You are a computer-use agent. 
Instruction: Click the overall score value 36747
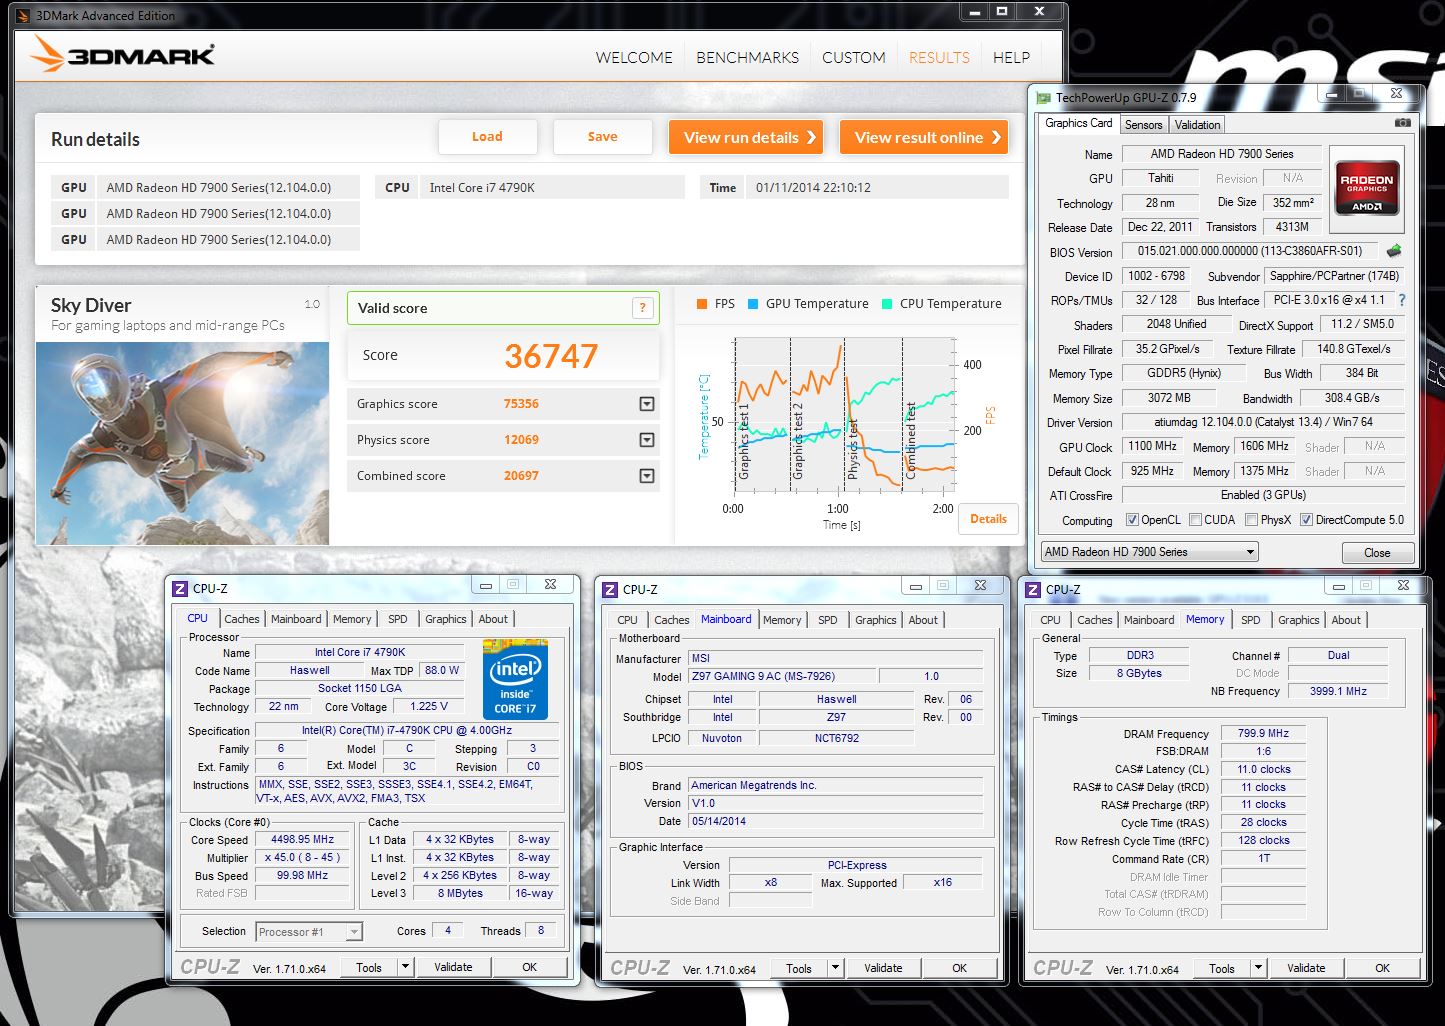click(x=551, y=356)
